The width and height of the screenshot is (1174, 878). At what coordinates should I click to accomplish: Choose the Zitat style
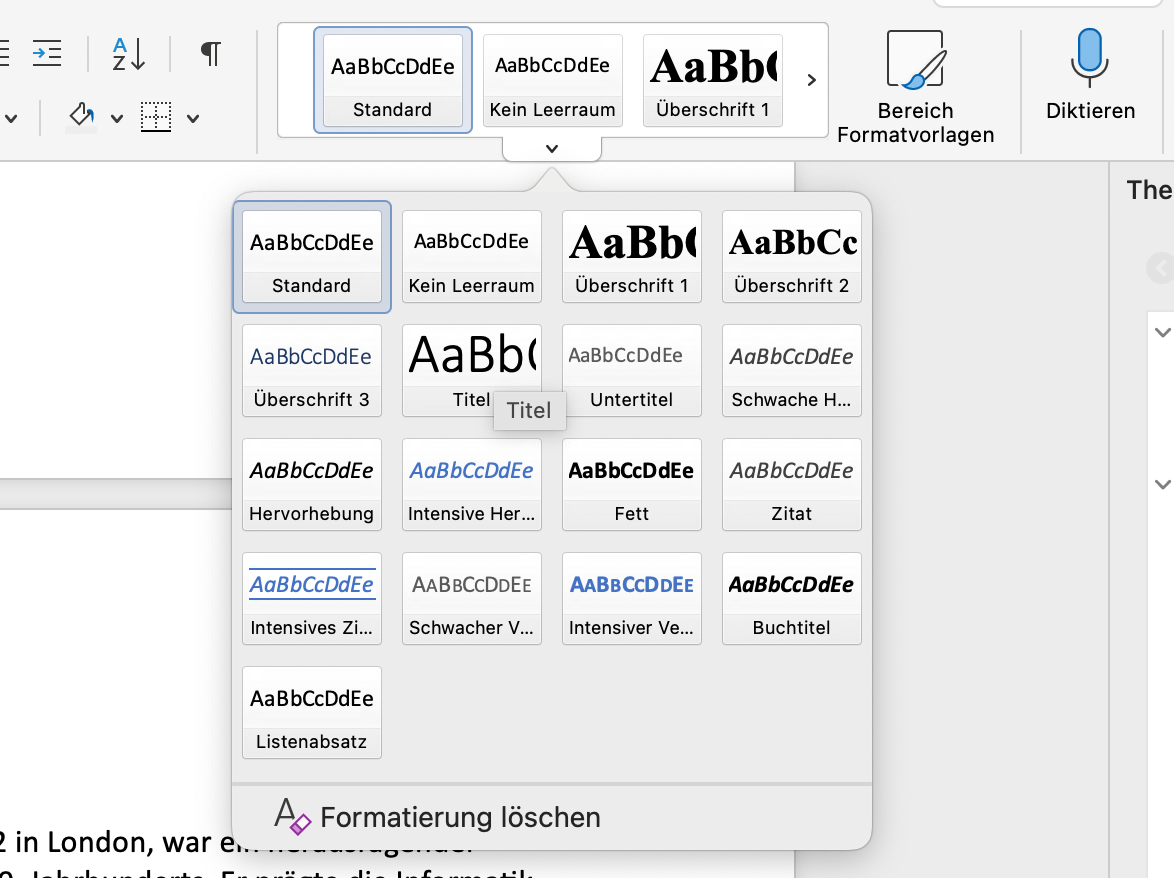791,483
